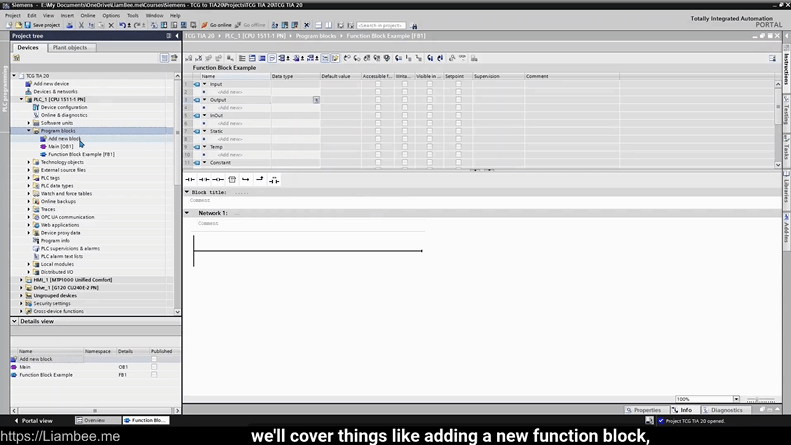This screenshot has width=791, height=445.
Task: Toggle Published checkbox for Main block
Action: pos(154,367)
